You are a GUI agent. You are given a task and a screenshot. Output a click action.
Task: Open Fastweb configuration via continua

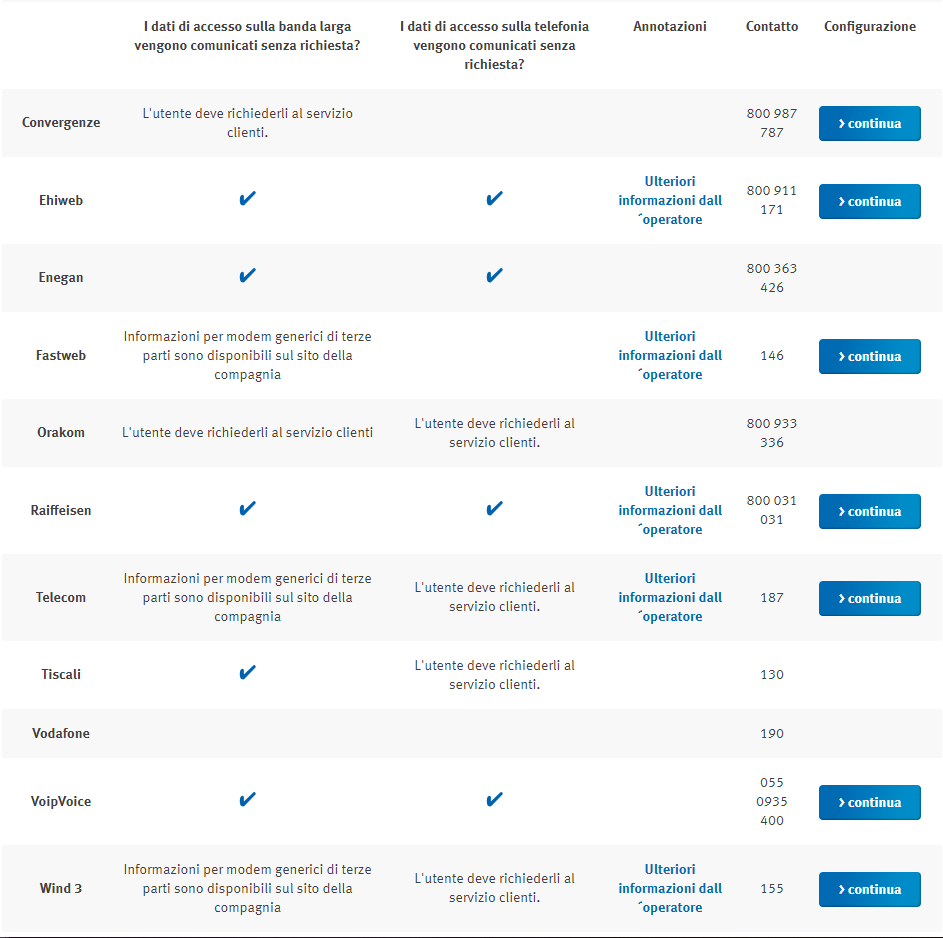pos(869,356)
